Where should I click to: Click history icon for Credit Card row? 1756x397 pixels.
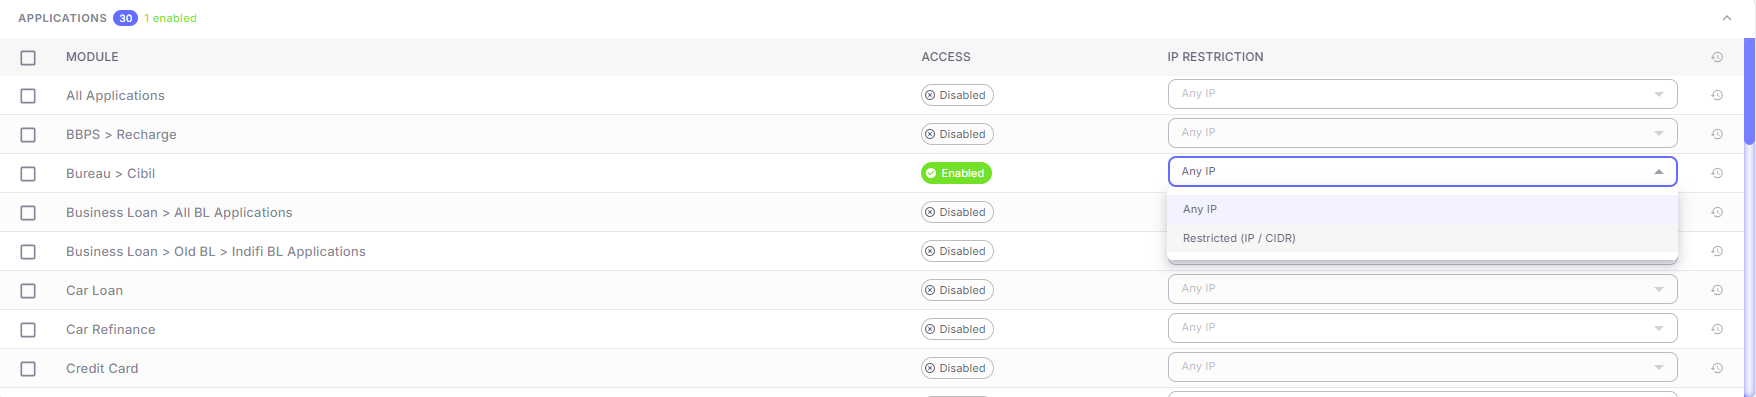click(1717, 368)
